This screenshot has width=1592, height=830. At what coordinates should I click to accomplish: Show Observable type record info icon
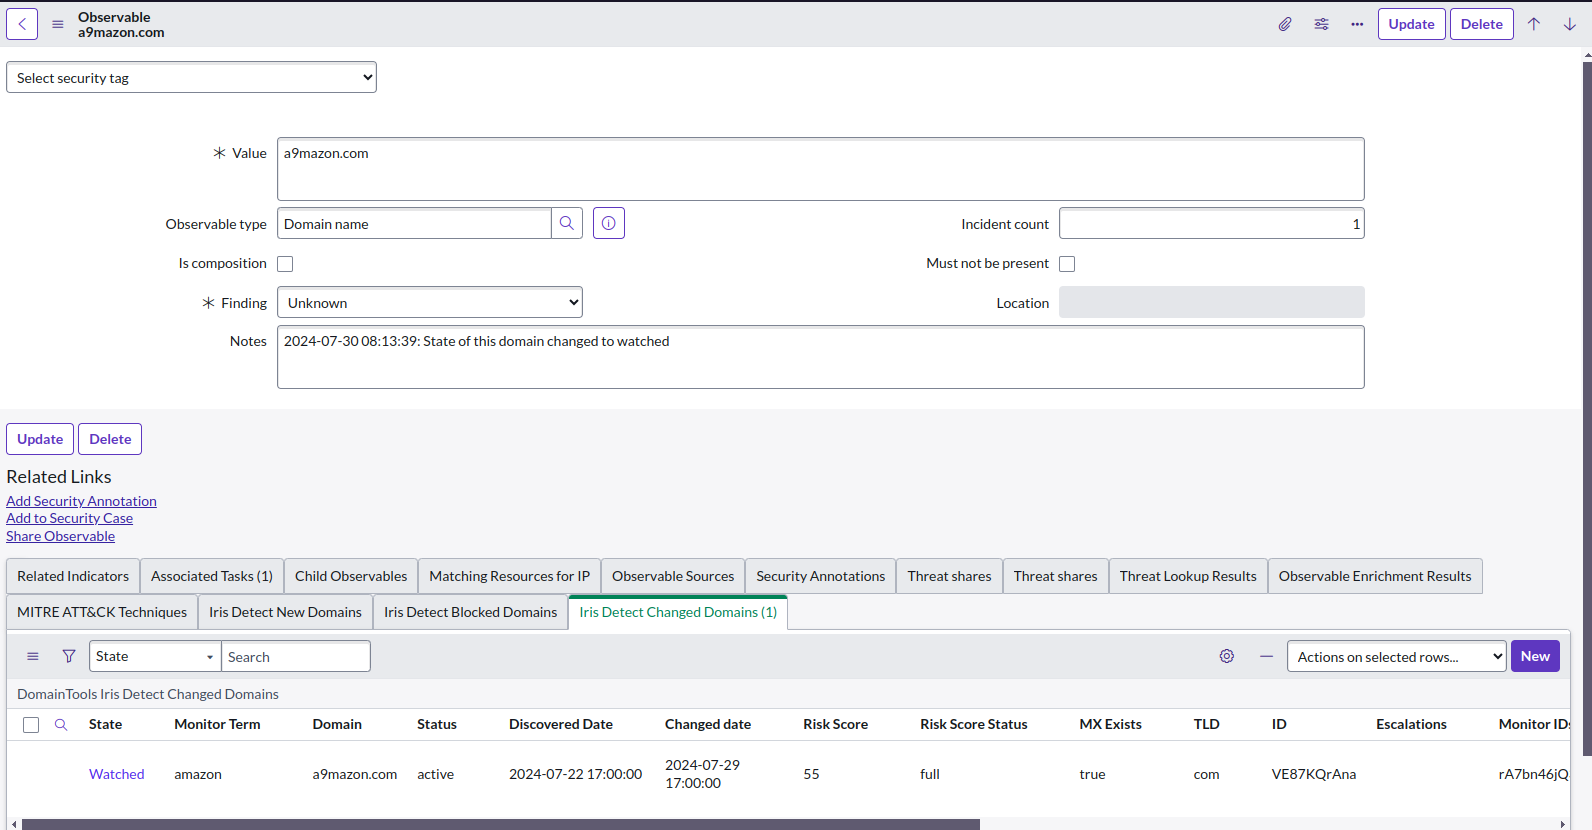[x=609, y=223]
